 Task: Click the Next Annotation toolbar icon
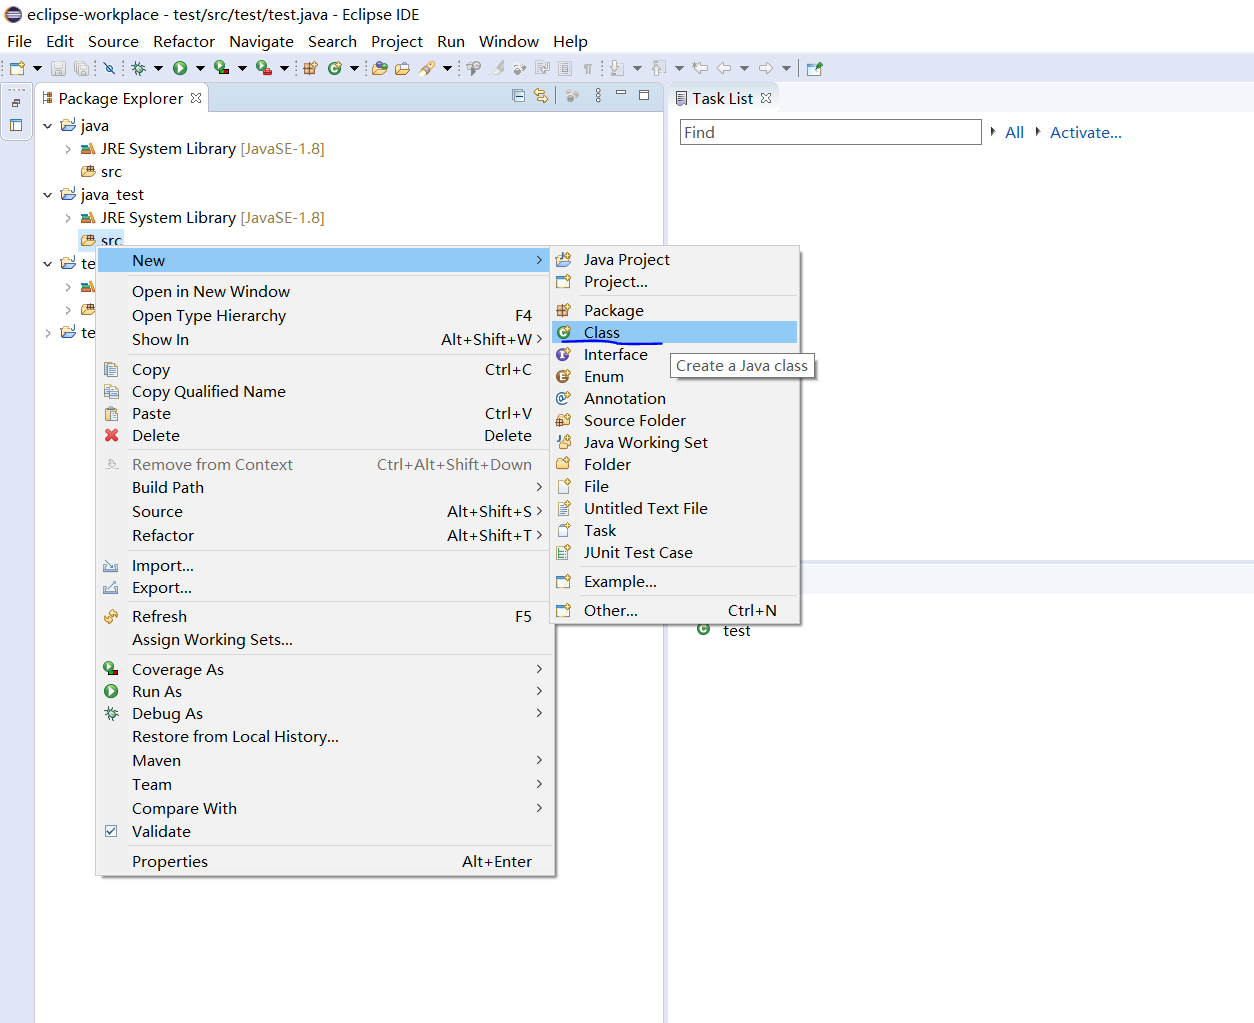coord(617,68)
